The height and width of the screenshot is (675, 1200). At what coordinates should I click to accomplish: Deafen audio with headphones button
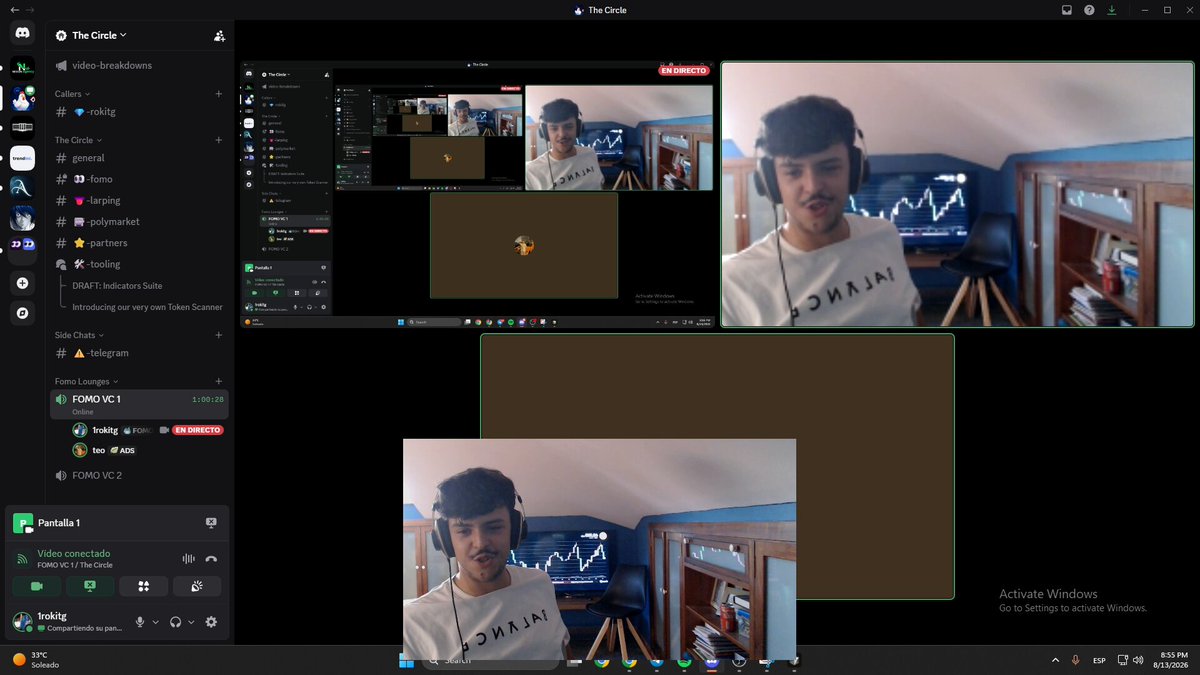point(176,622)
